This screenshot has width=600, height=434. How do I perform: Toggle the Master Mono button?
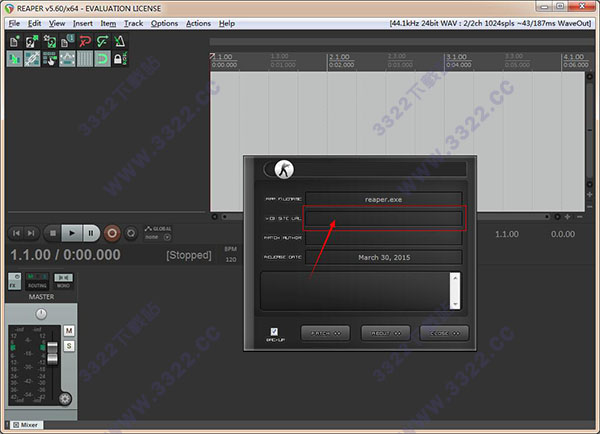point(63,281)
